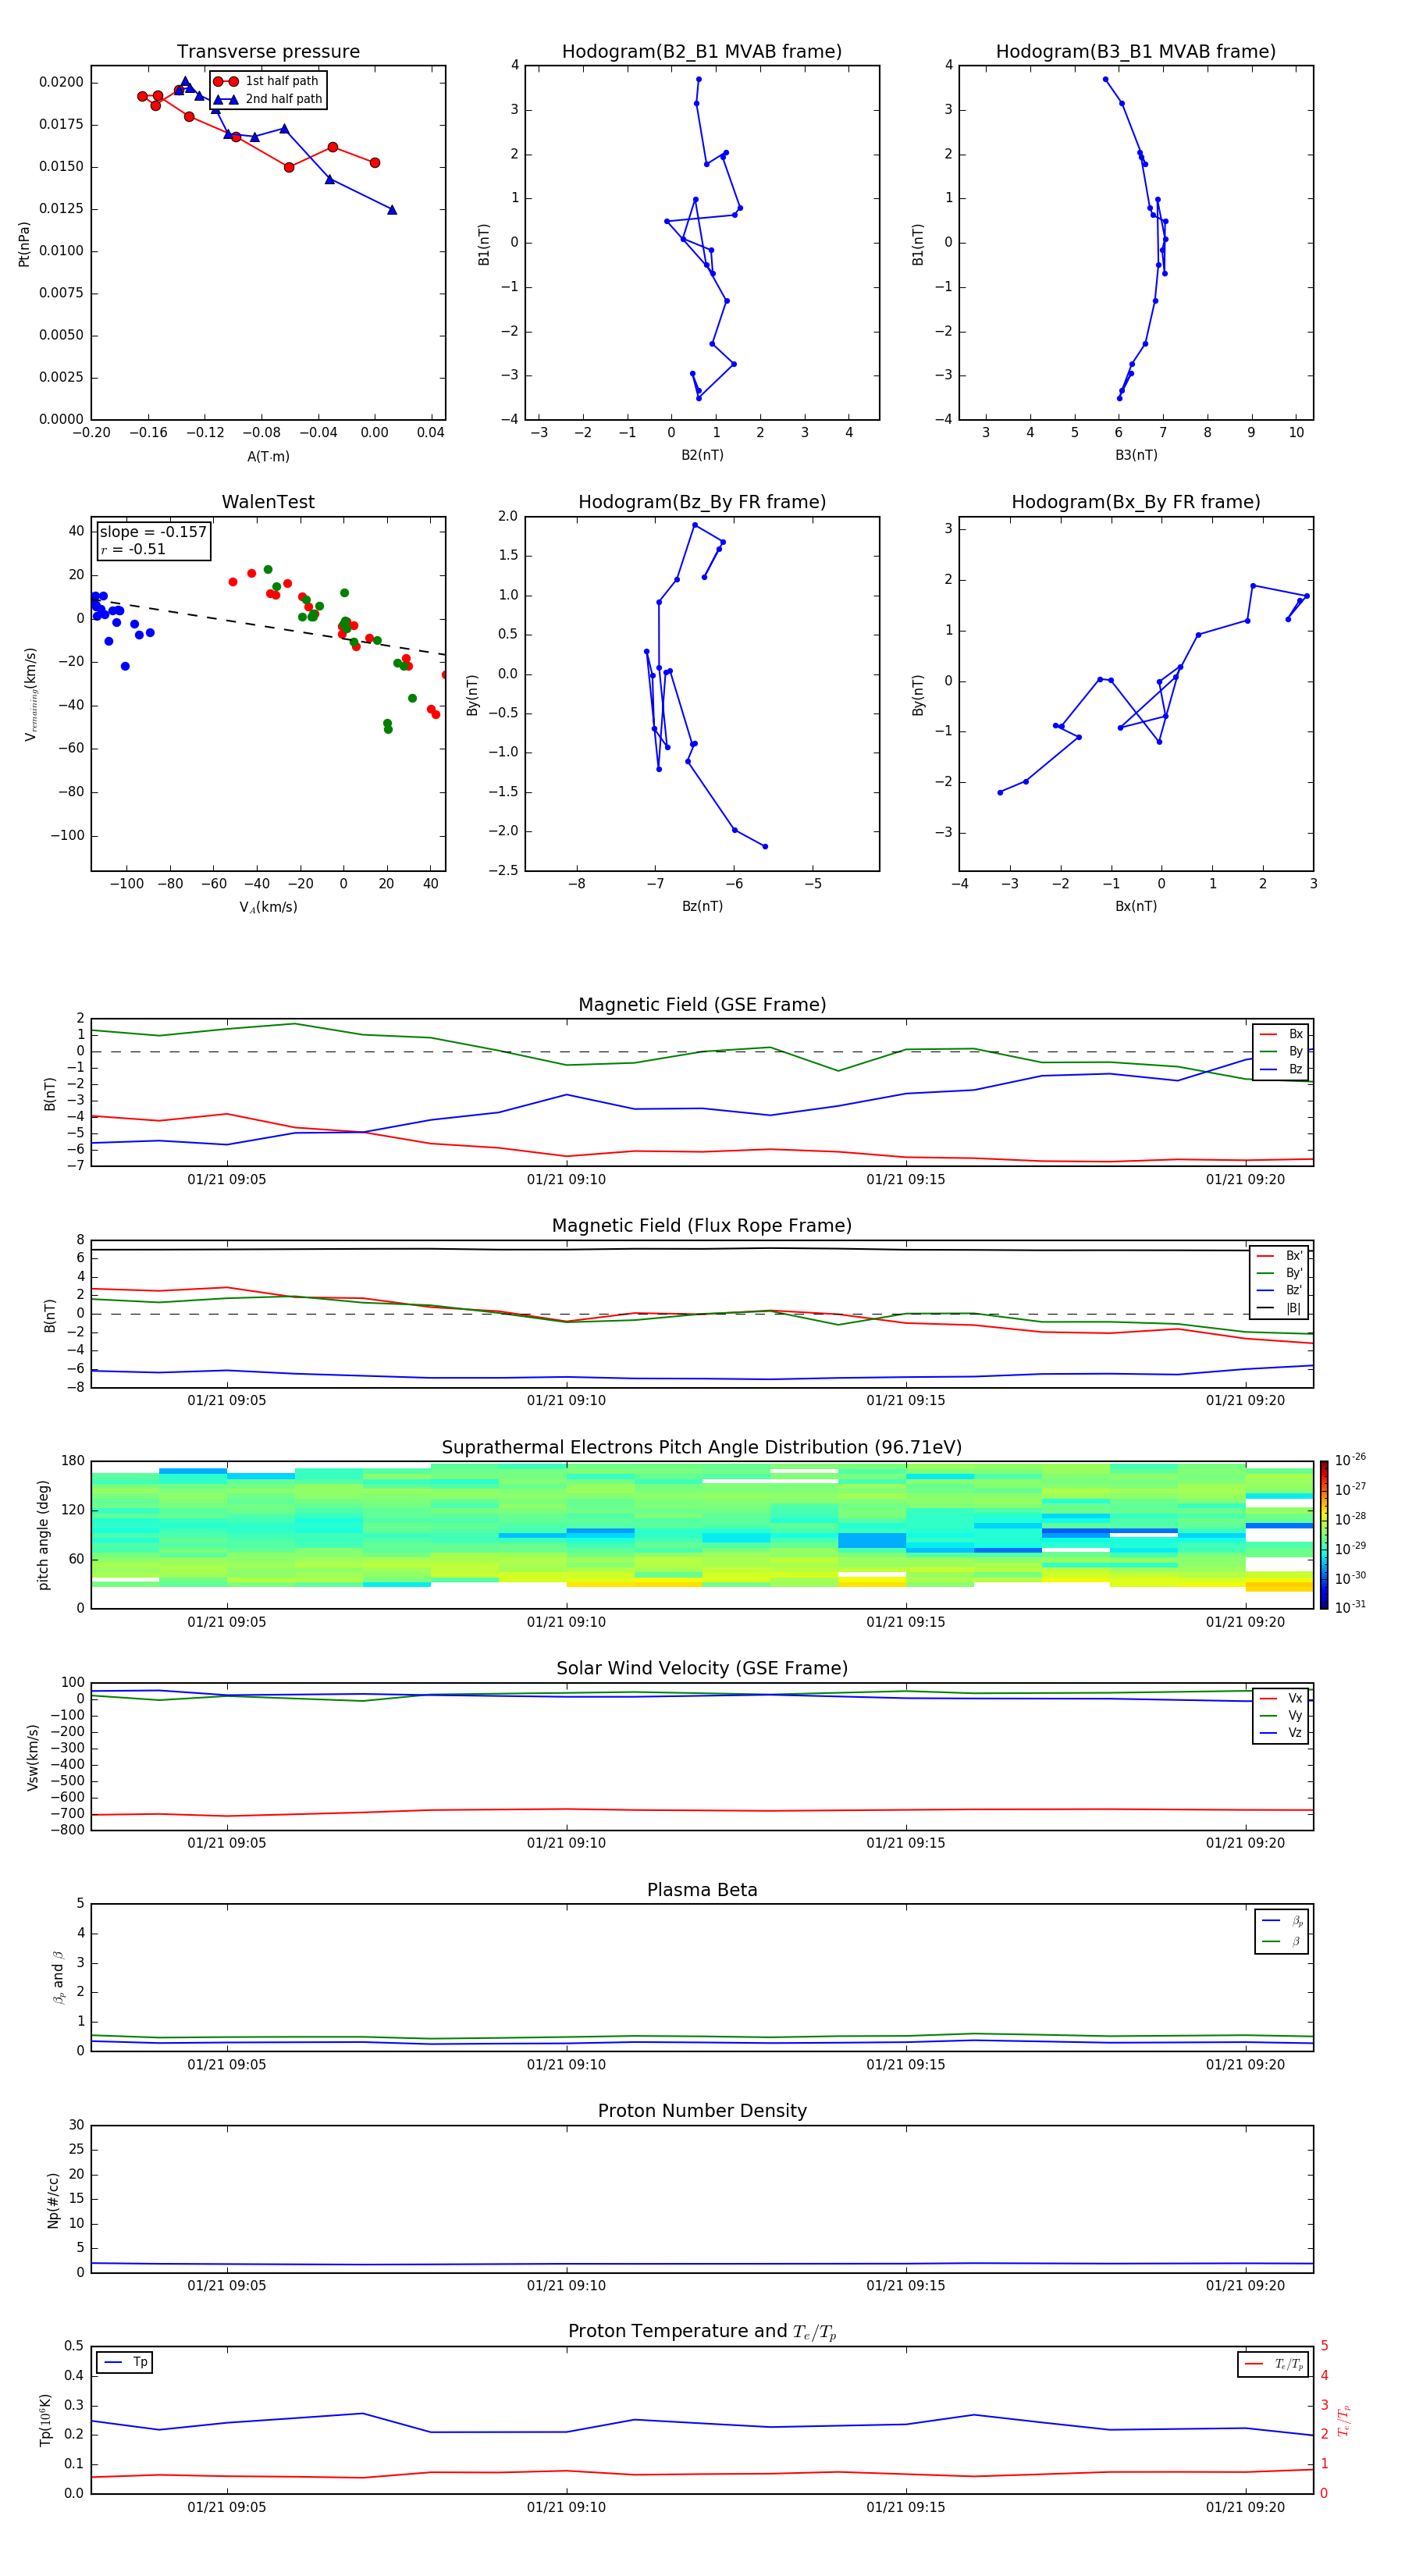The width and height of the screenshot is (1405, 2576).
Task: Select the "|B|" legend entry in the Flux Rope panel
Action: (1279, 1308)
